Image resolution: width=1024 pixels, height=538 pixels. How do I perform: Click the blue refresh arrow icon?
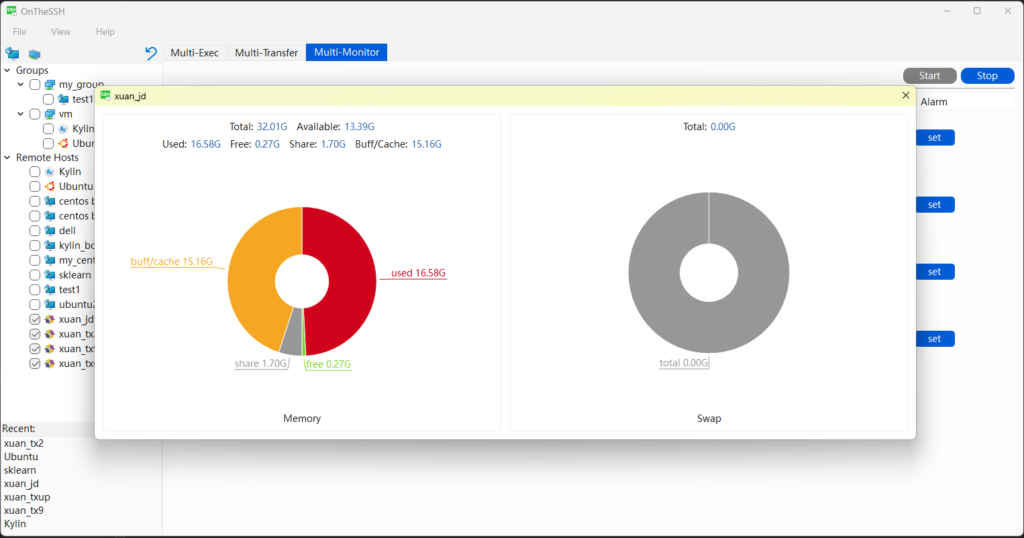[x=151, y=53]
